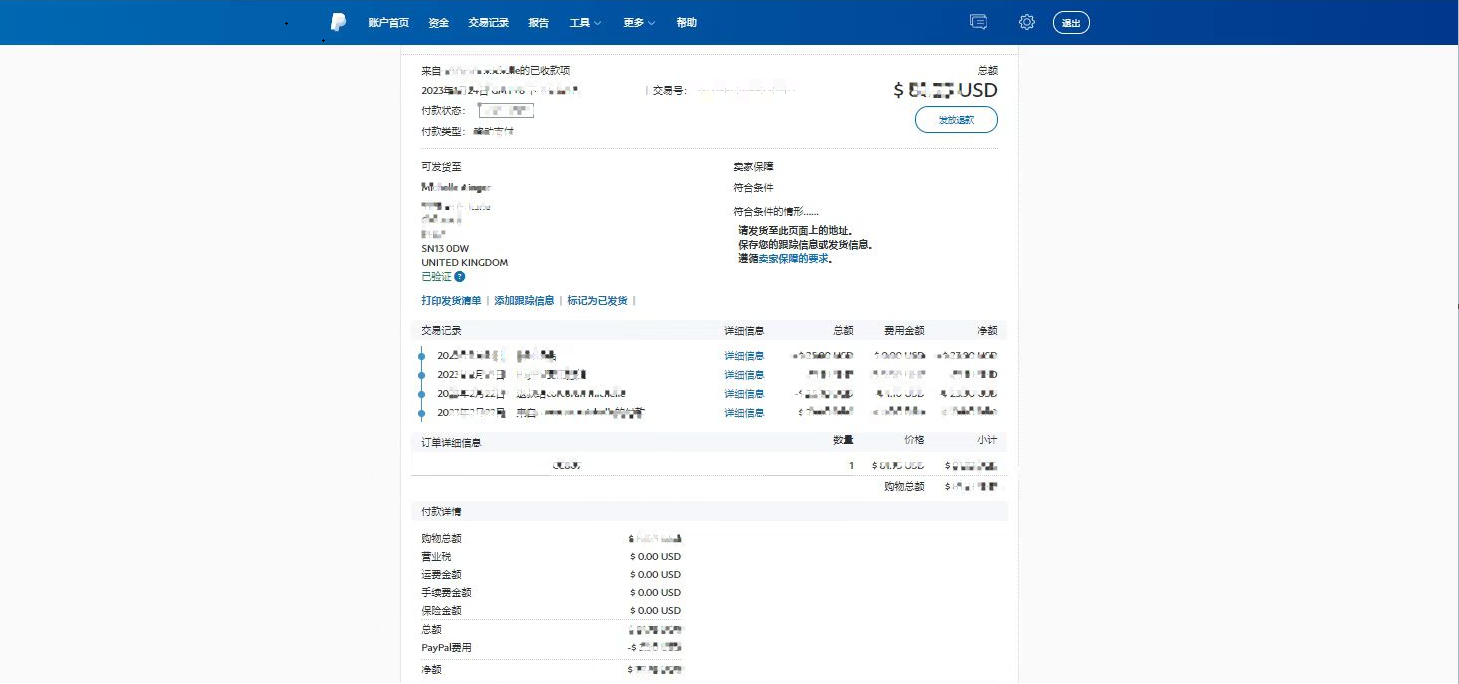Click the timeline dot of first transaction
Viewport: 1459px width, 684px height.
click(422, 356)
